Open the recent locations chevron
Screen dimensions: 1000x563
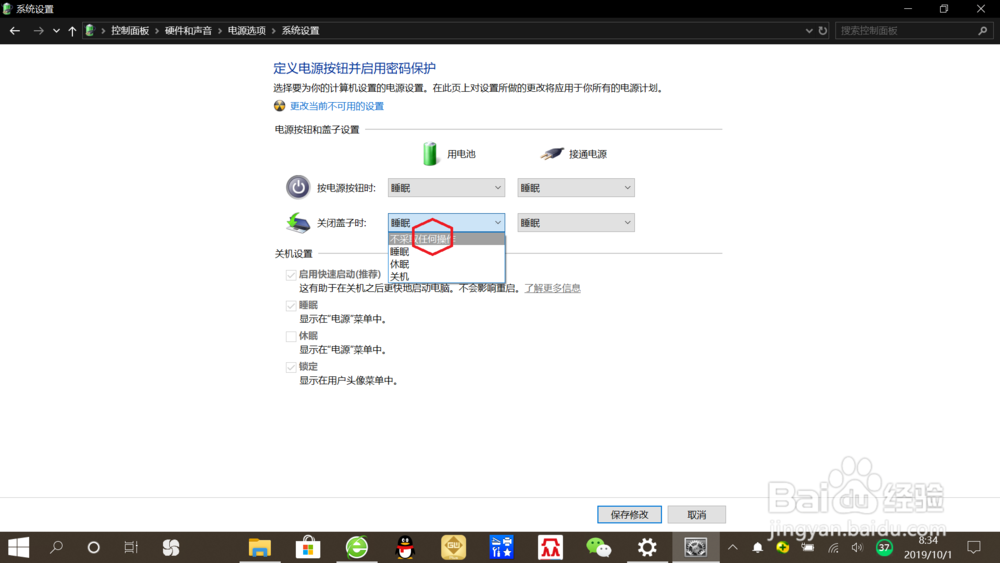point(56,31)
